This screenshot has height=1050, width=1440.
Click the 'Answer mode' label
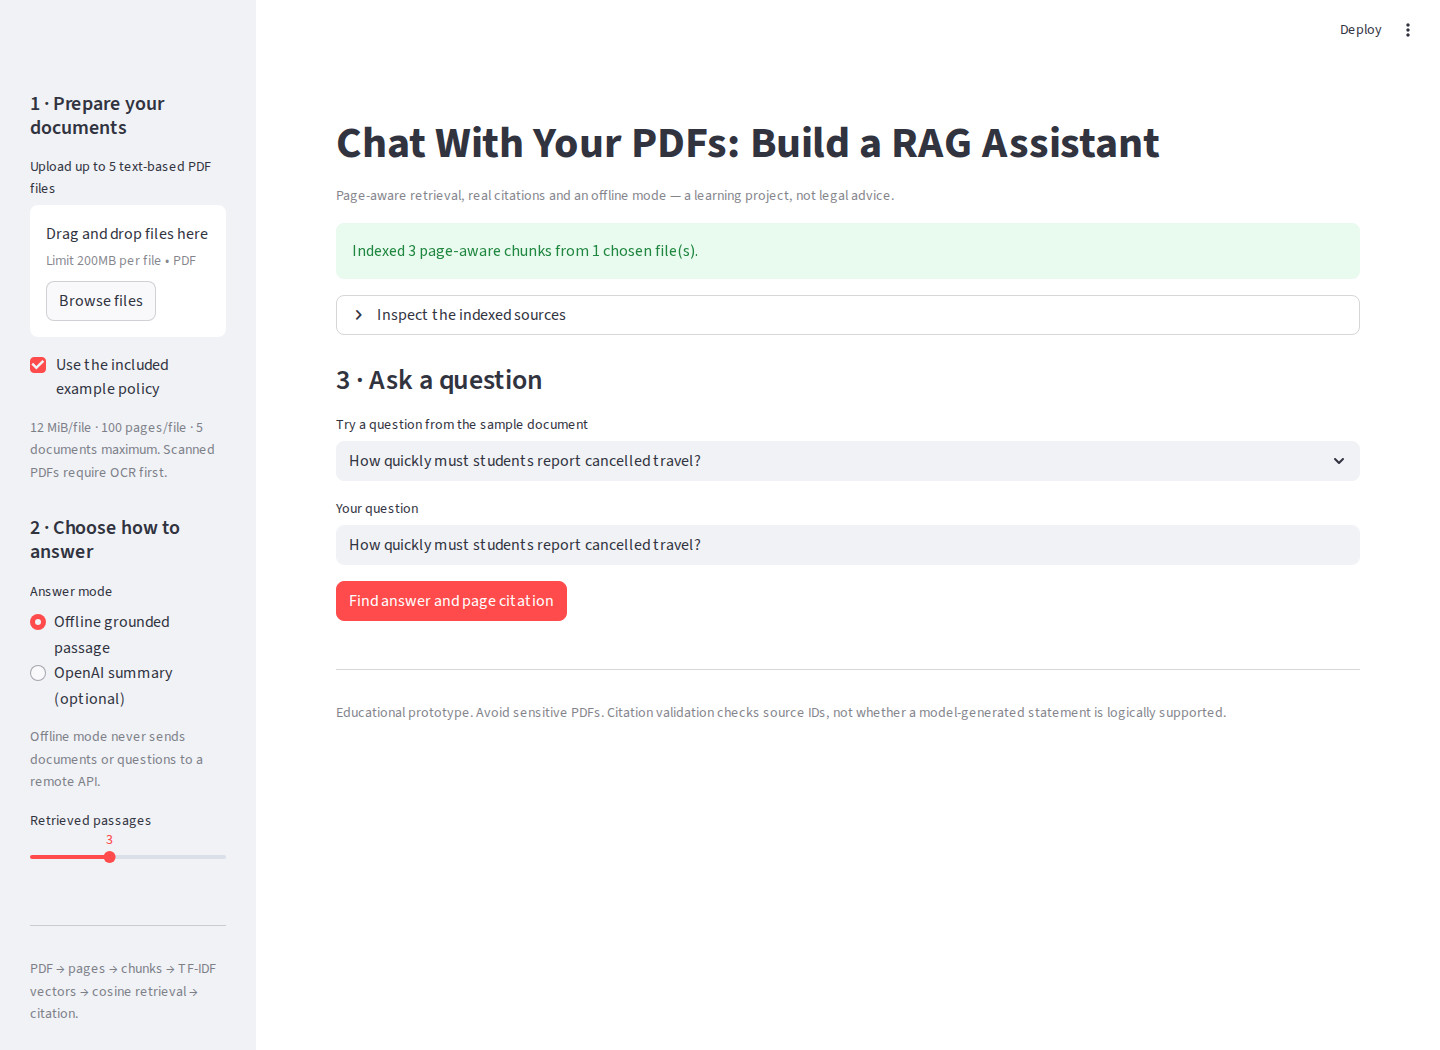tap(71, 592)
